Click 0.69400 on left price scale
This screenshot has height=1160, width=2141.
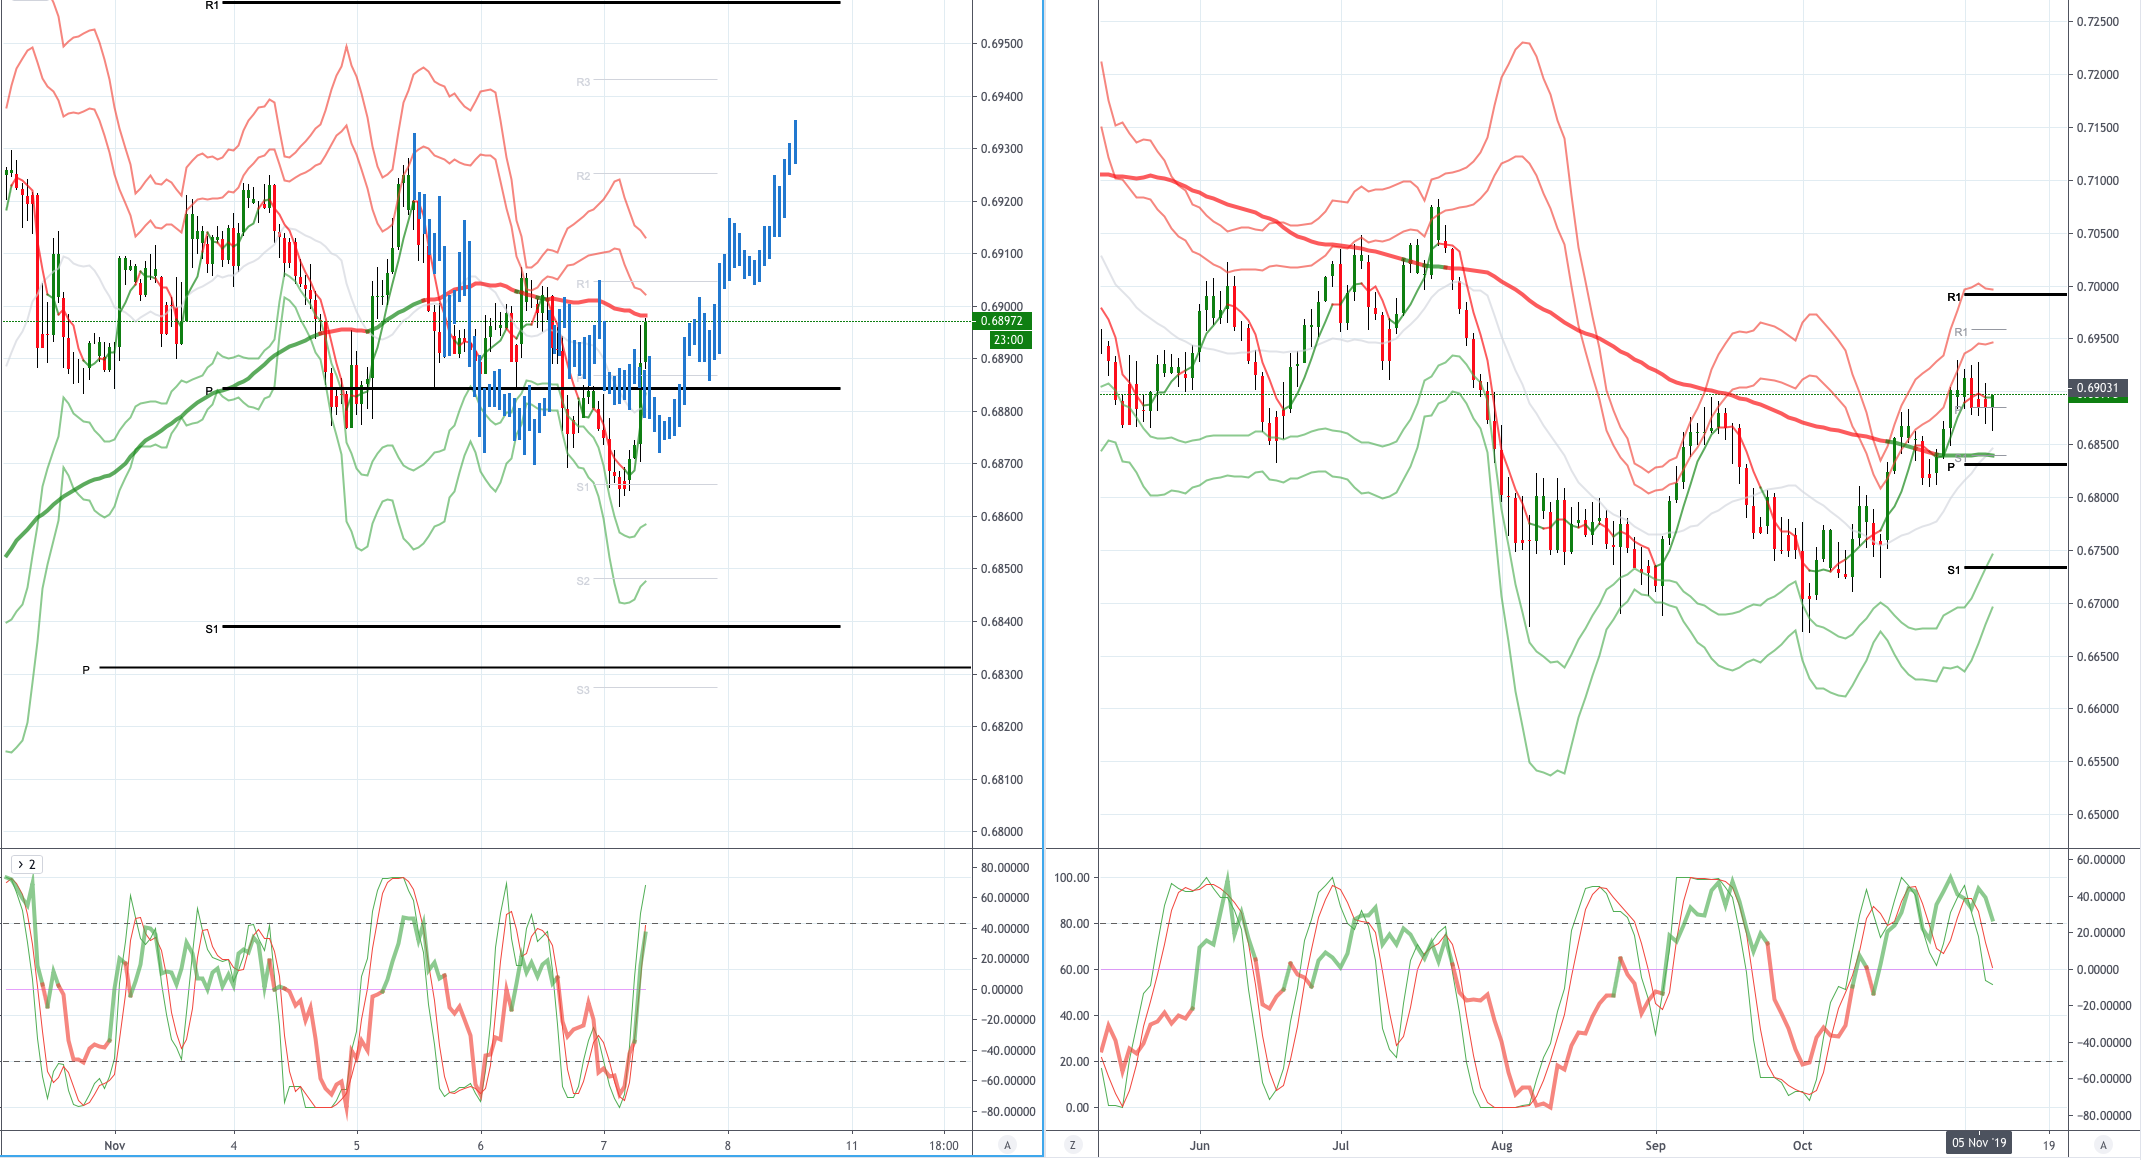[x=1001, y=97]
